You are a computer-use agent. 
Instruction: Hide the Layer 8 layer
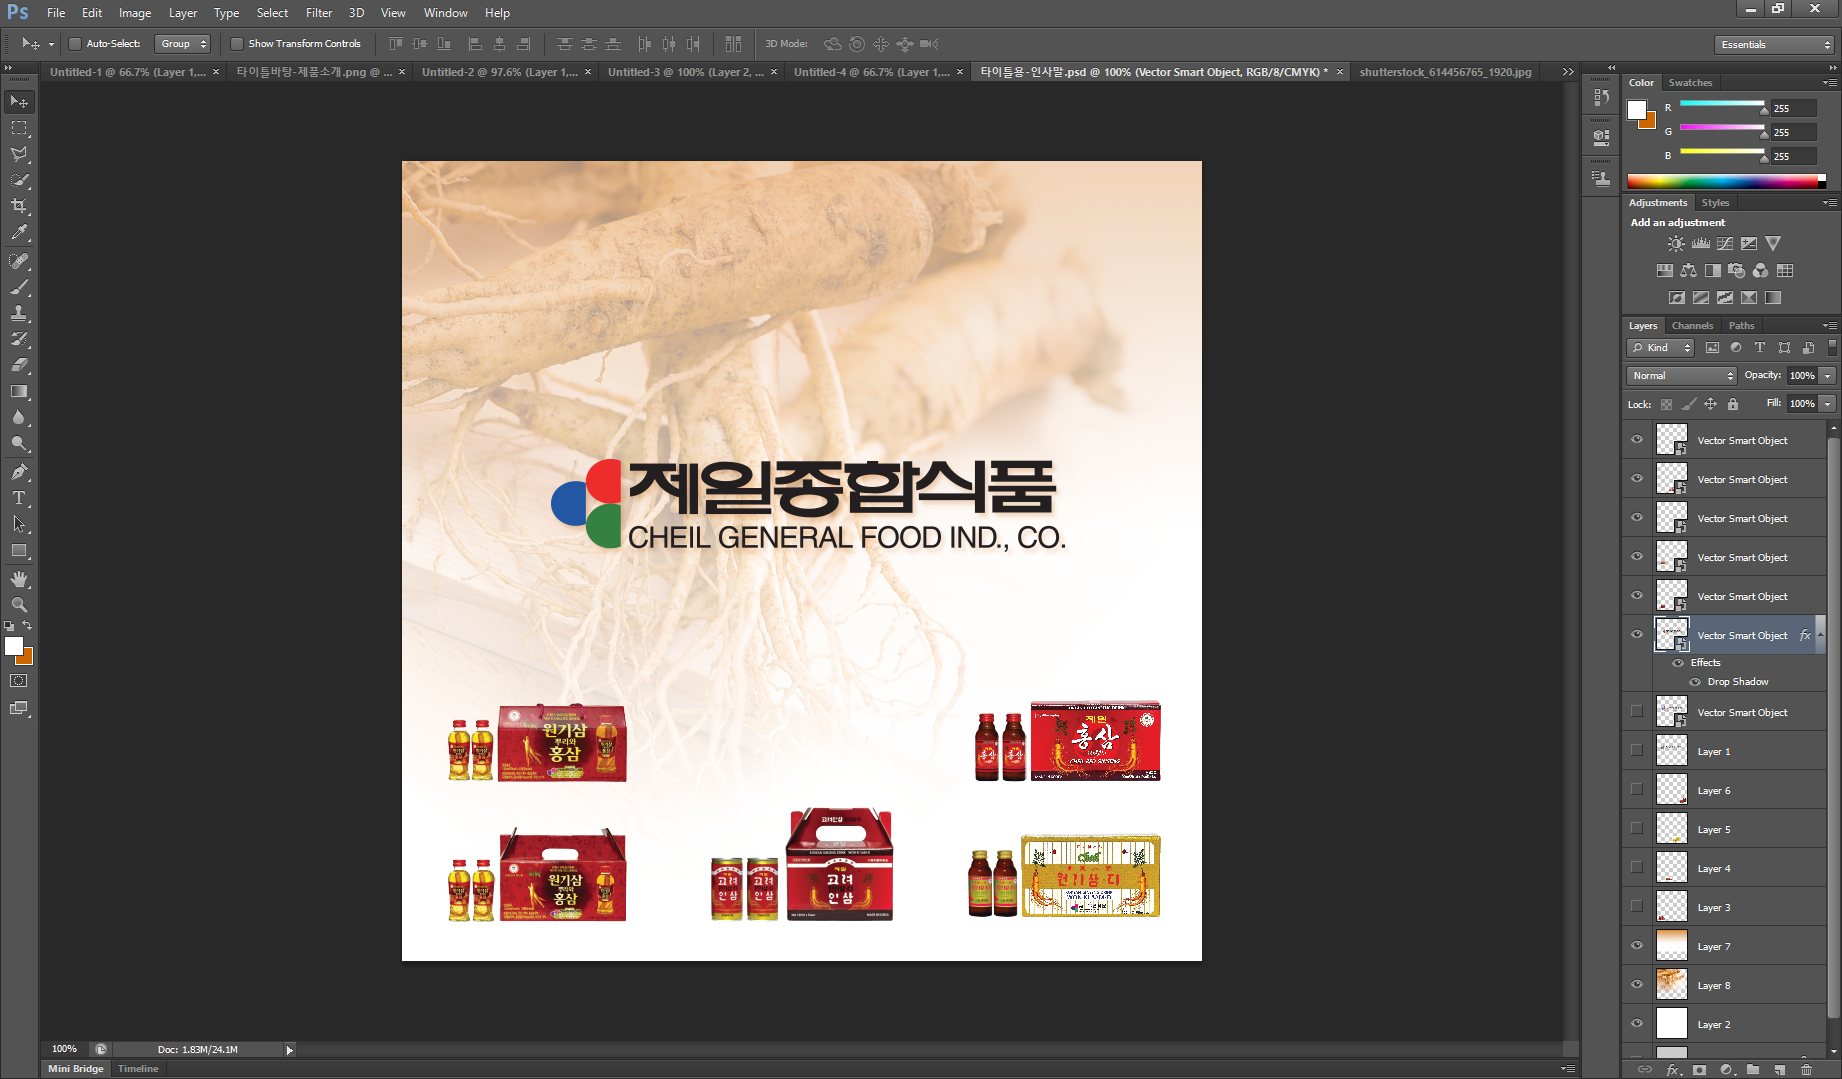(x=1637, y=985)
